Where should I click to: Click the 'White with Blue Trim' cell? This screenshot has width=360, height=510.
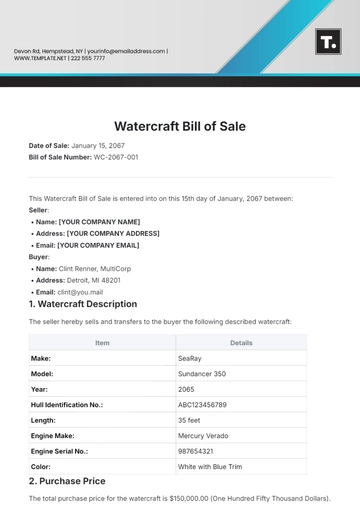[x=241, y=467]
